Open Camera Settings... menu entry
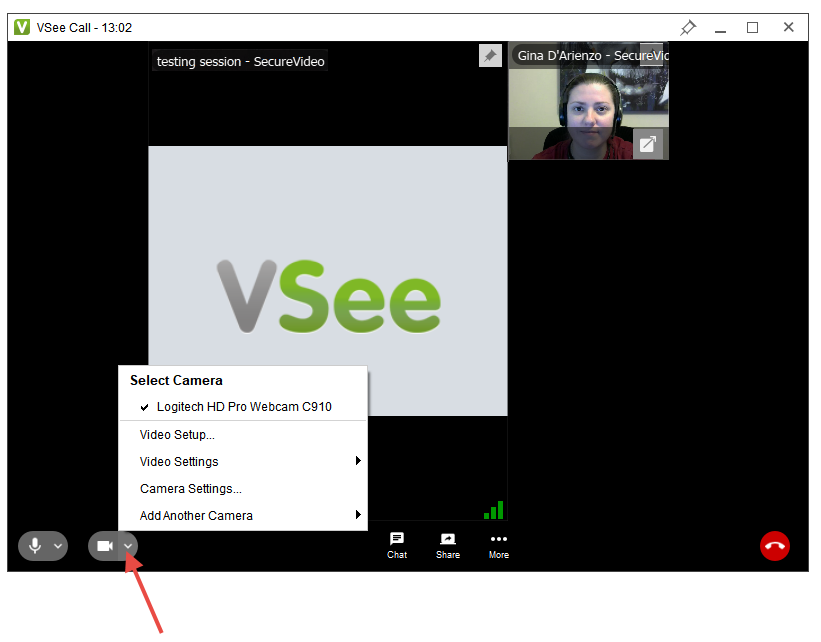Viewport: 821px width, 642px height. pyautogui.click(x=243, y=489)
